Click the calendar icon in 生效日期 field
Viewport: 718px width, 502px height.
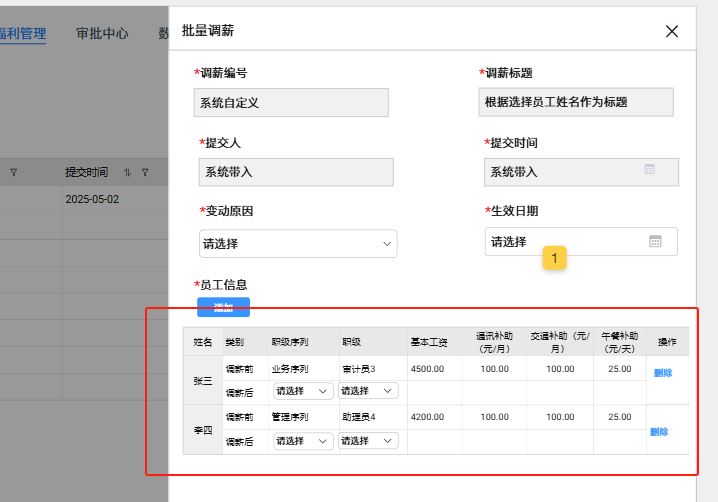point(655,241)
